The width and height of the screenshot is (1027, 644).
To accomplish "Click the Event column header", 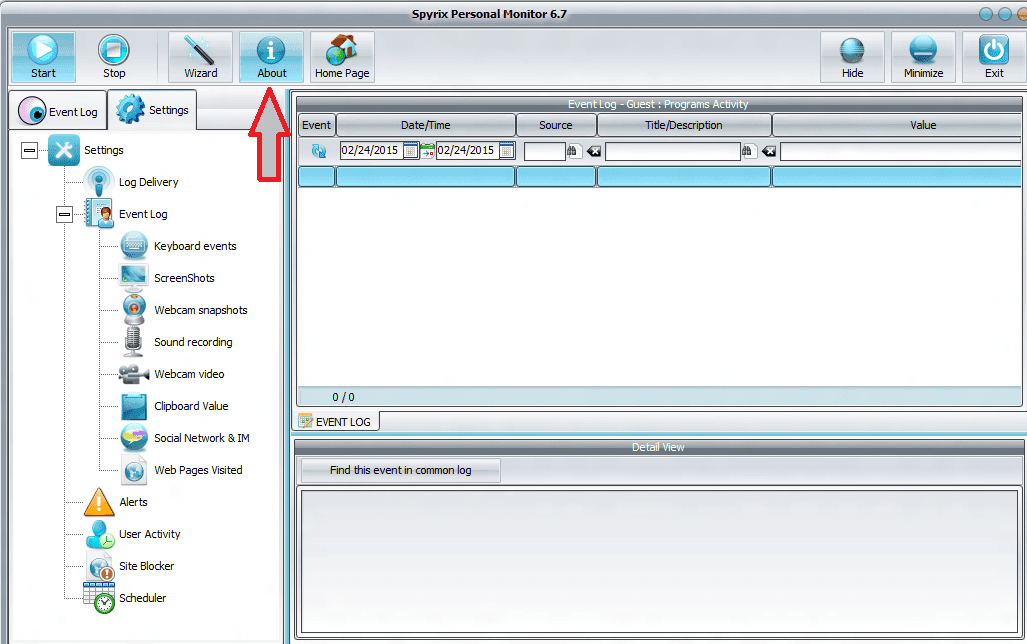I will [x=316, y=125].
